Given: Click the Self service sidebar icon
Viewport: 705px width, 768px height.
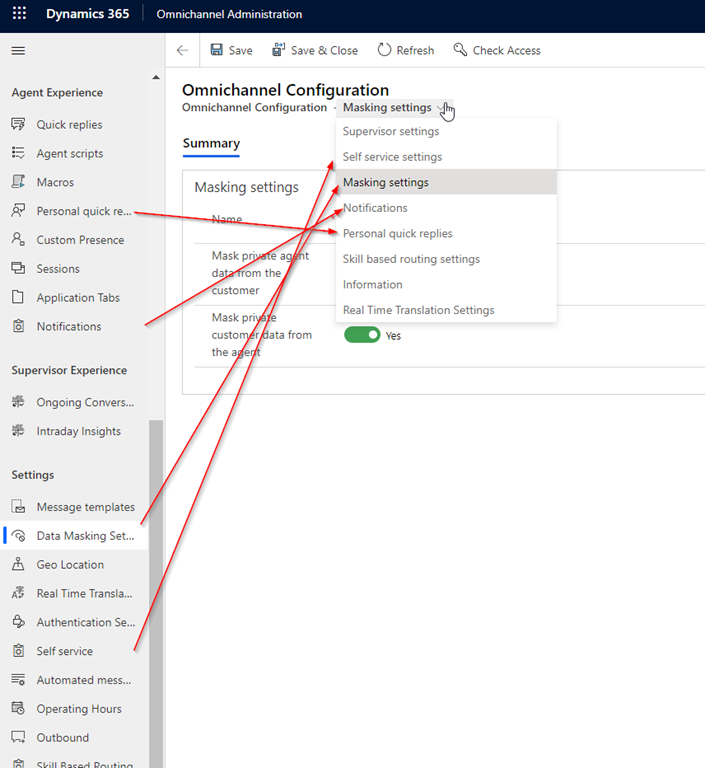Looking at the screenshot, I should pyautogui.click(x=18, y=651).
